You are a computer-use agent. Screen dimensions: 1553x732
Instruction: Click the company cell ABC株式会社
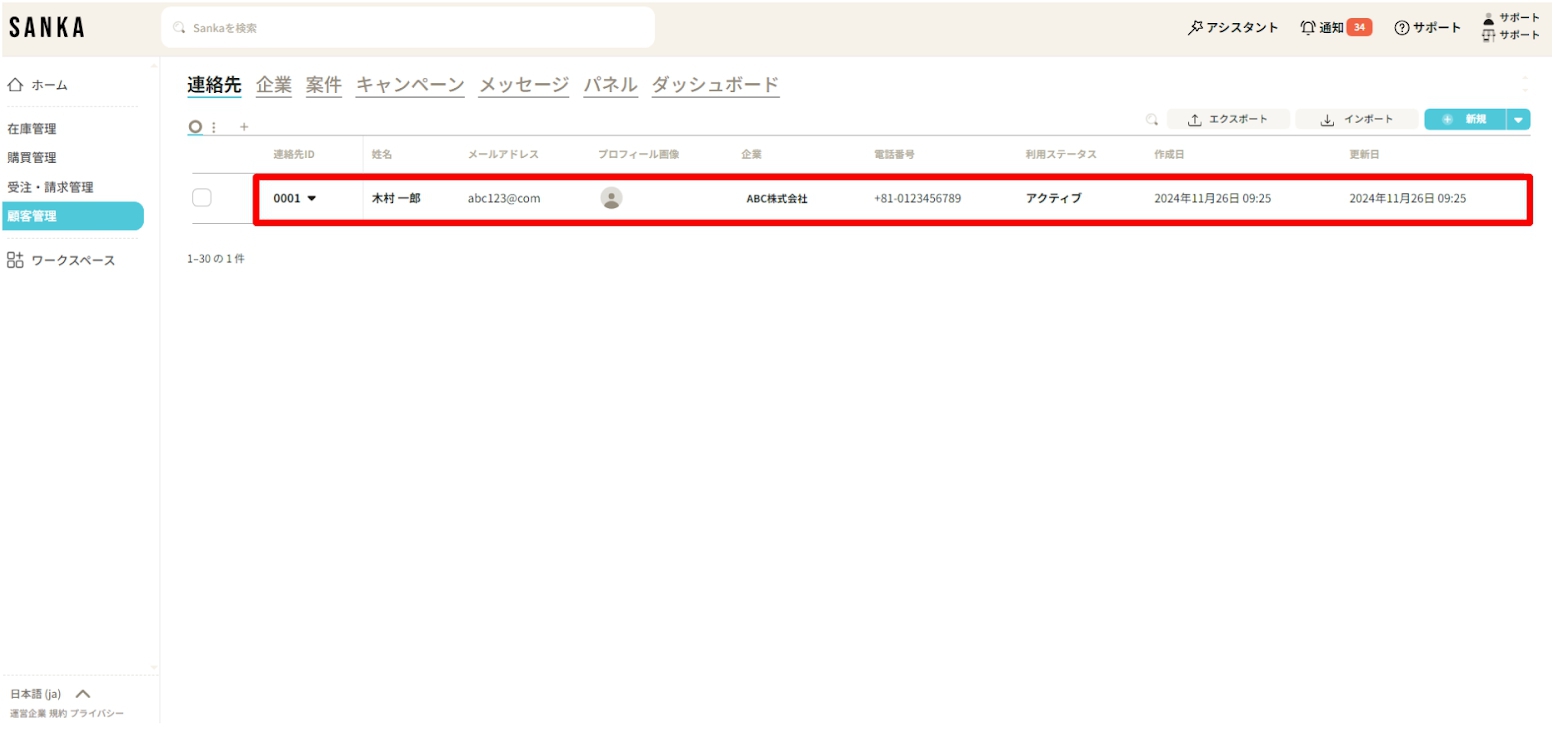click(777, 199)
